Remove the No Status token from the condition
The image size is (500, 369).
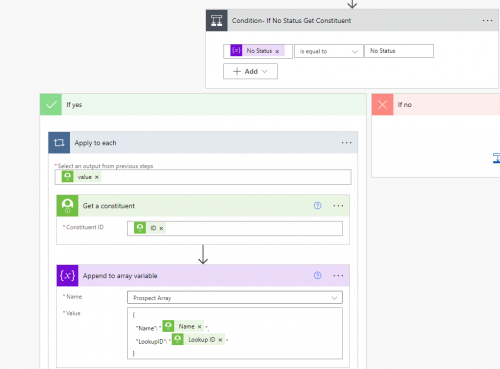[x=277, y=51]
